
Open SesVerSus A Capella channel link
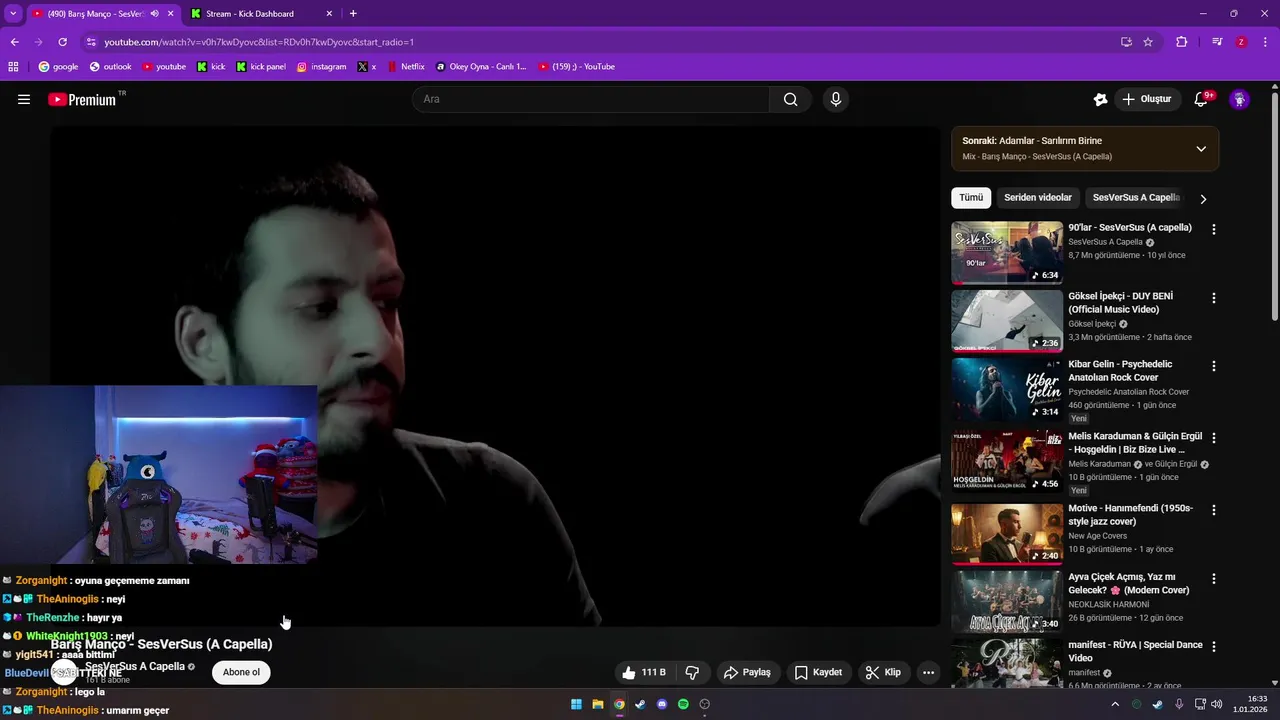coord(135,666)
